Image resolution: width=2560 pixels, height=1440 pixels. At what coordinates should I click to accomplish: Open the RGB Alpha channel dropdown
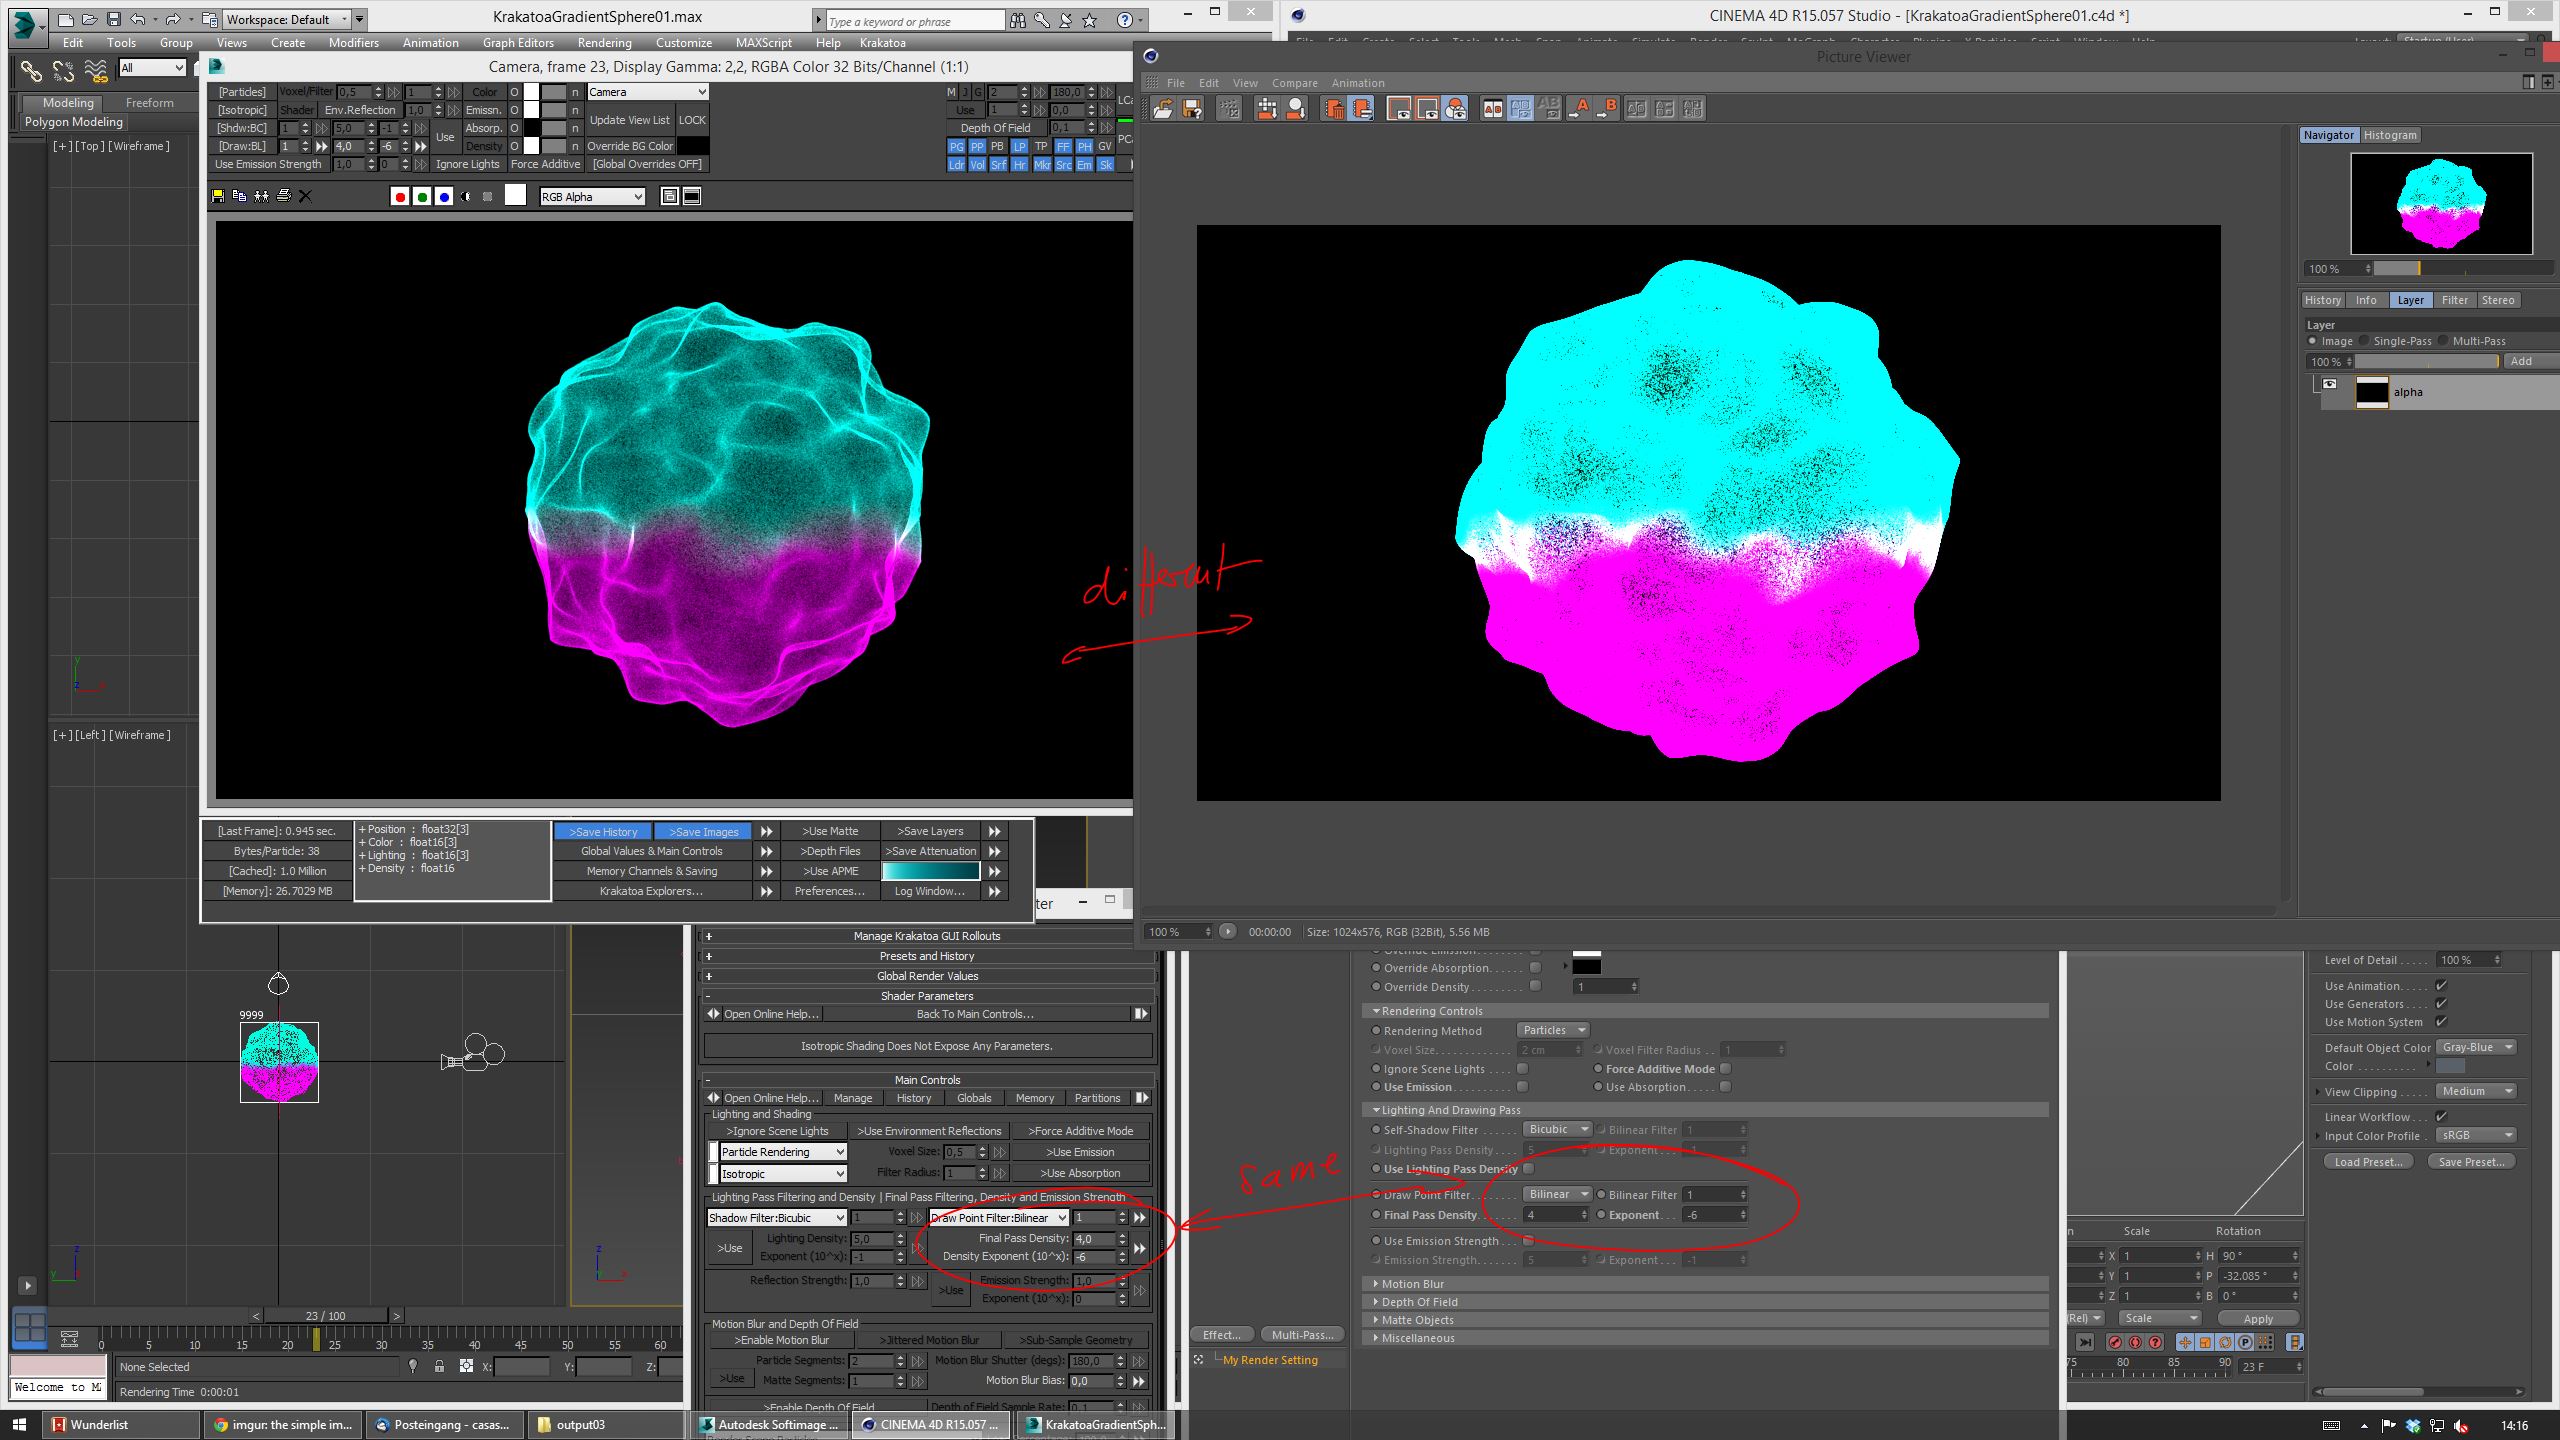[x=592, y=197]
